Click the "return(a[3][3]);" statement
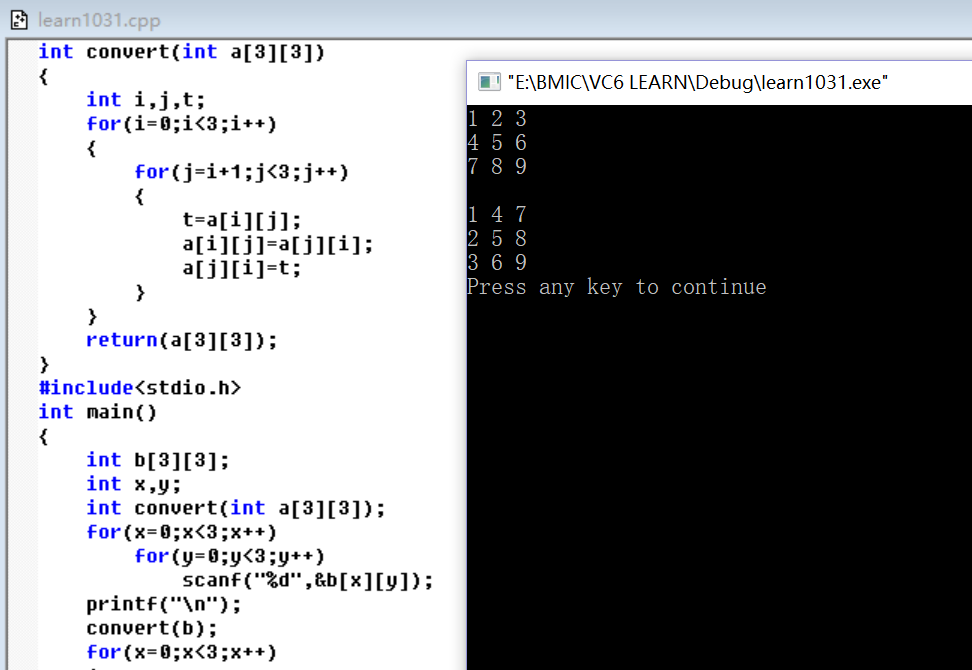 click(x=181, y=340)
